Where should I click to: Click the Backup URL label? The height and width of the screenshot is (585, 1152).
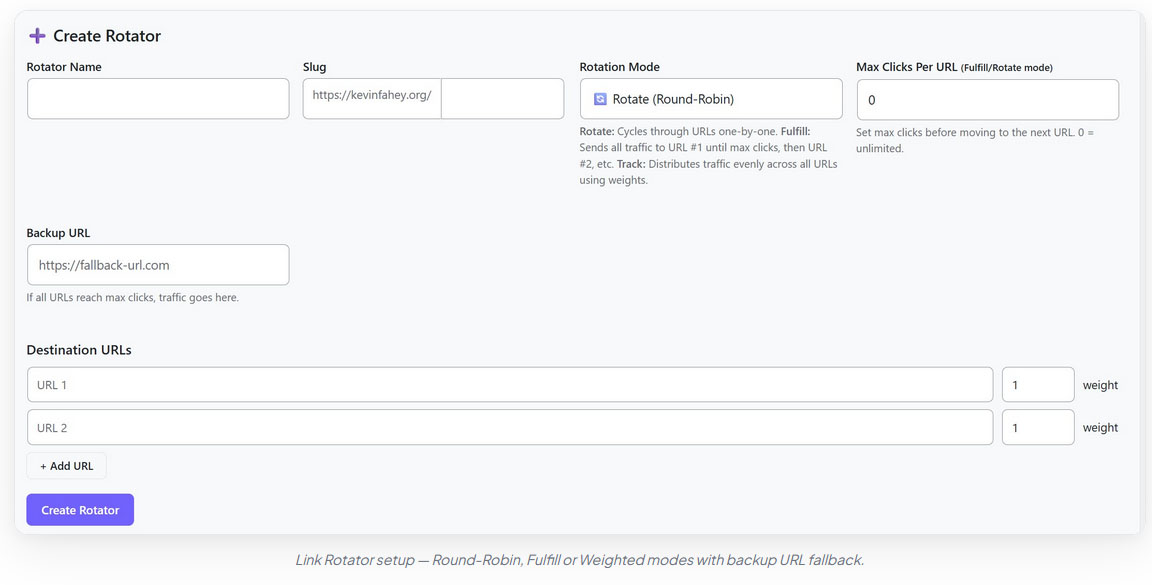pyautogui.click(x=58, y=233)
